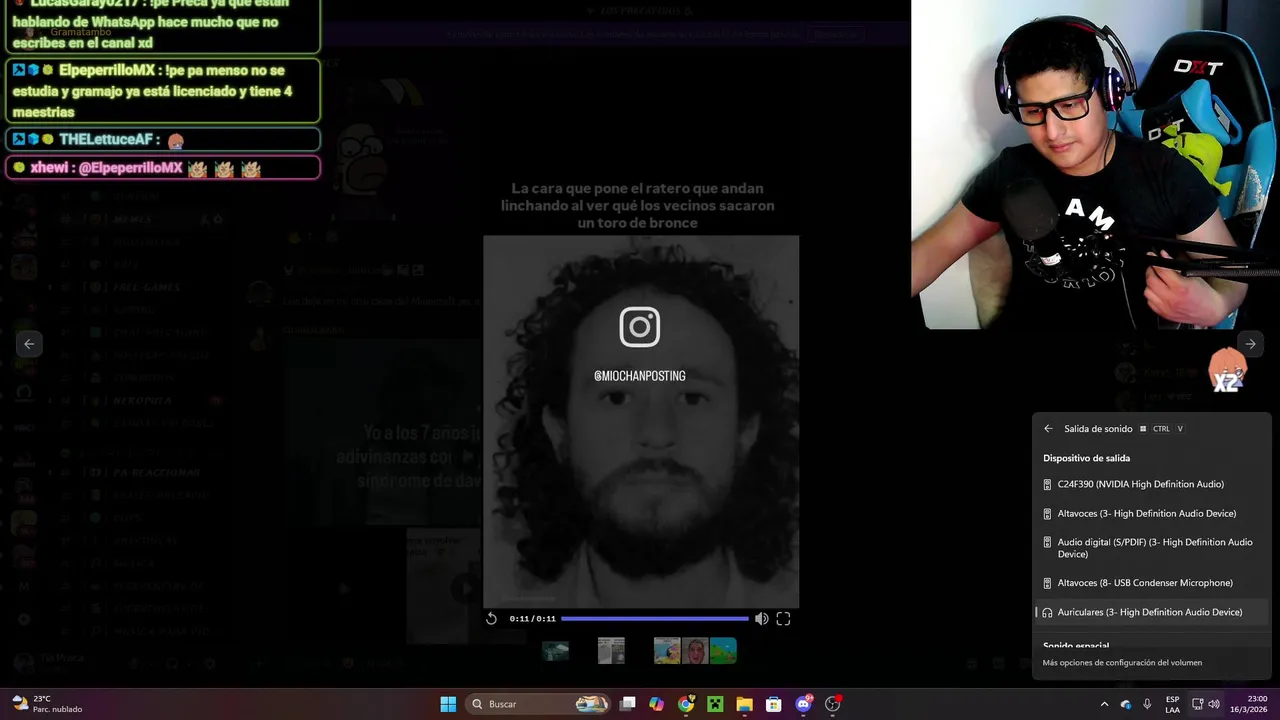The height and width of the screenshot is (720, 1280).
Task: Open the weather widget showing 23°C
Action: [47, 704]
